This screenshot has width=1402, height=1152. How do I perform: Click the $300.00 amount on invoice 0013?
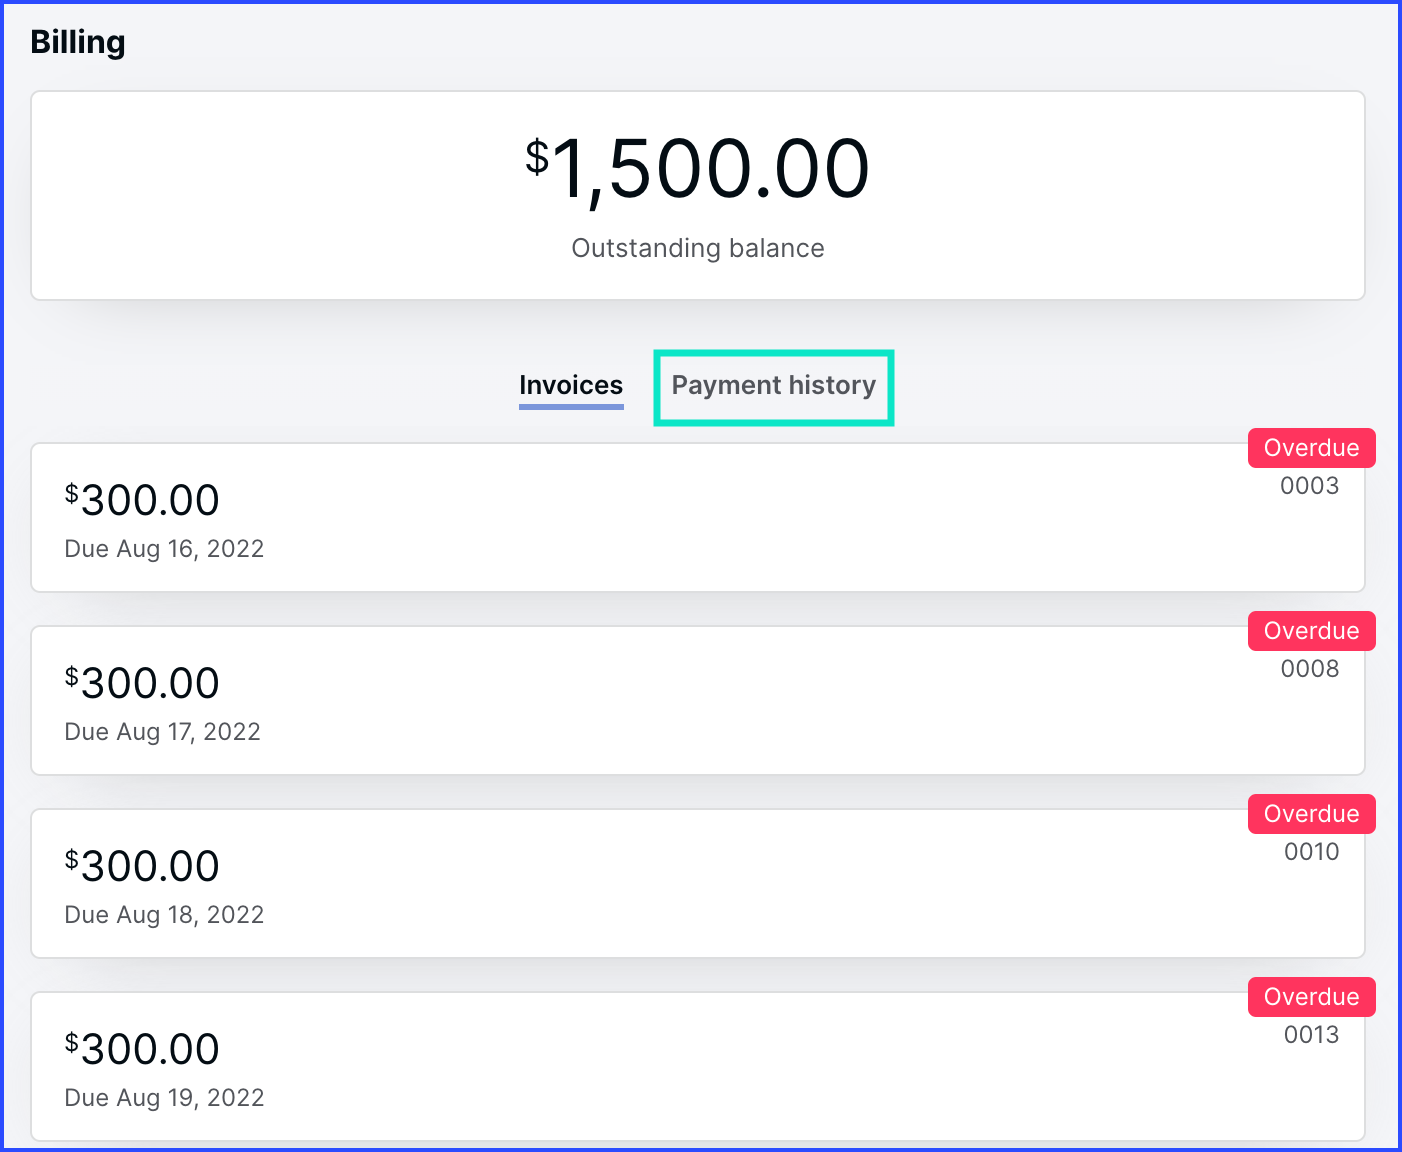pos(142,1049)
